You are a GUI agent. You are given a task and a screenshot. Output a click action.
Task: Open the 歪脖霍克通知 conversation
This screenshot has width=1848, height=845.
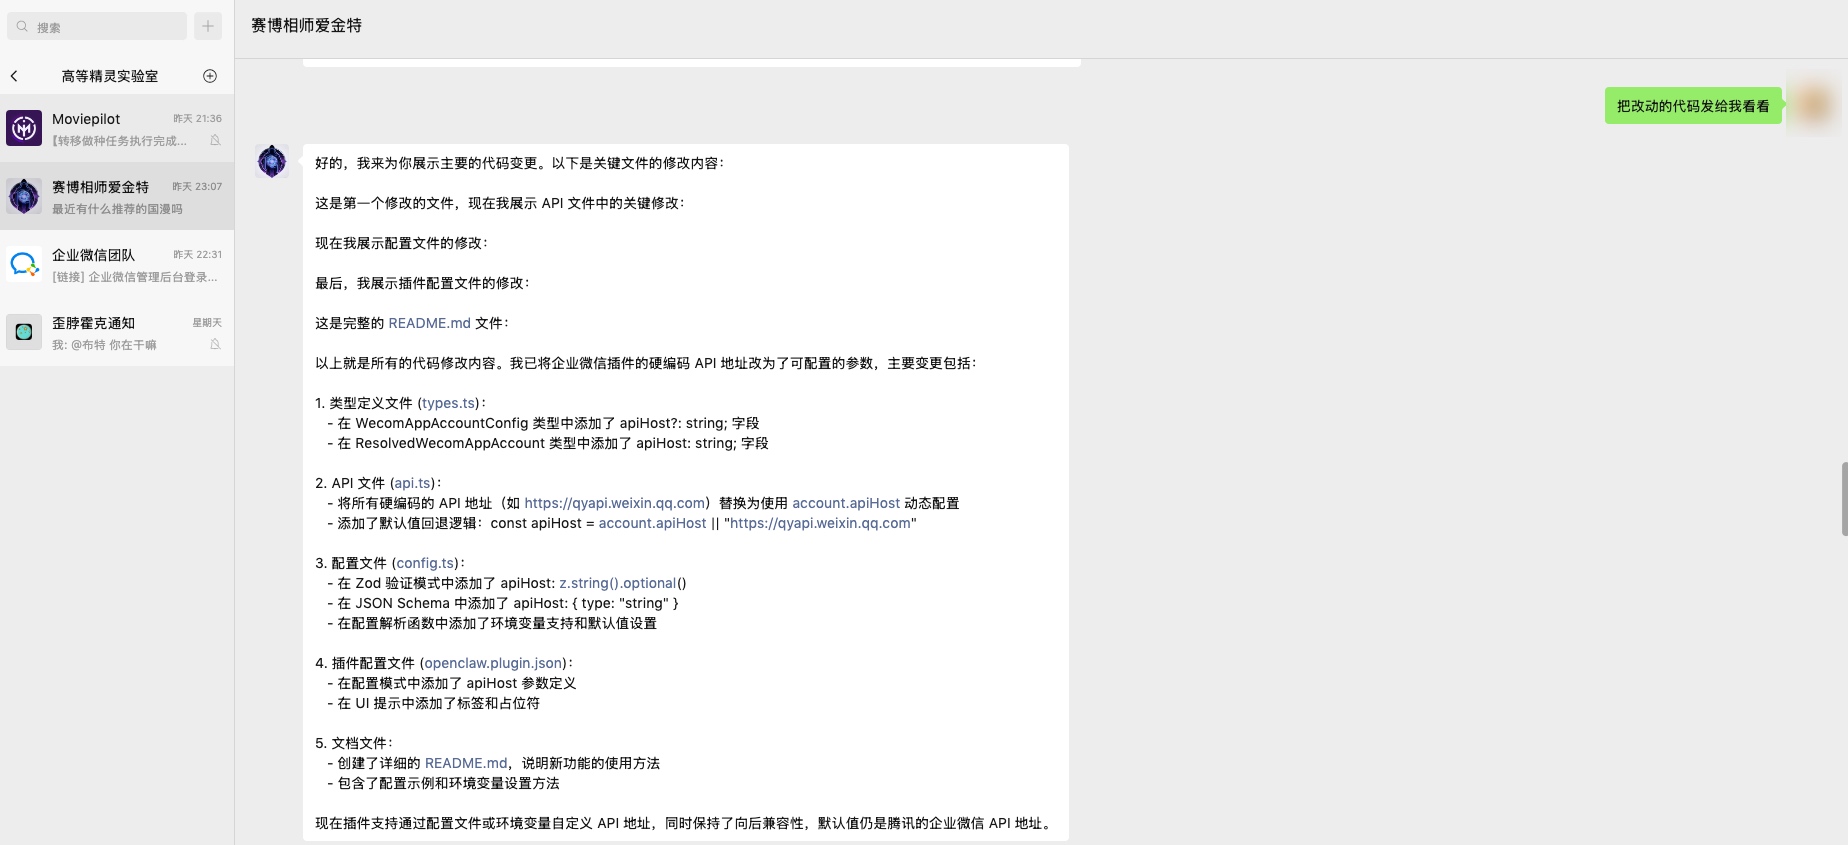117,333
